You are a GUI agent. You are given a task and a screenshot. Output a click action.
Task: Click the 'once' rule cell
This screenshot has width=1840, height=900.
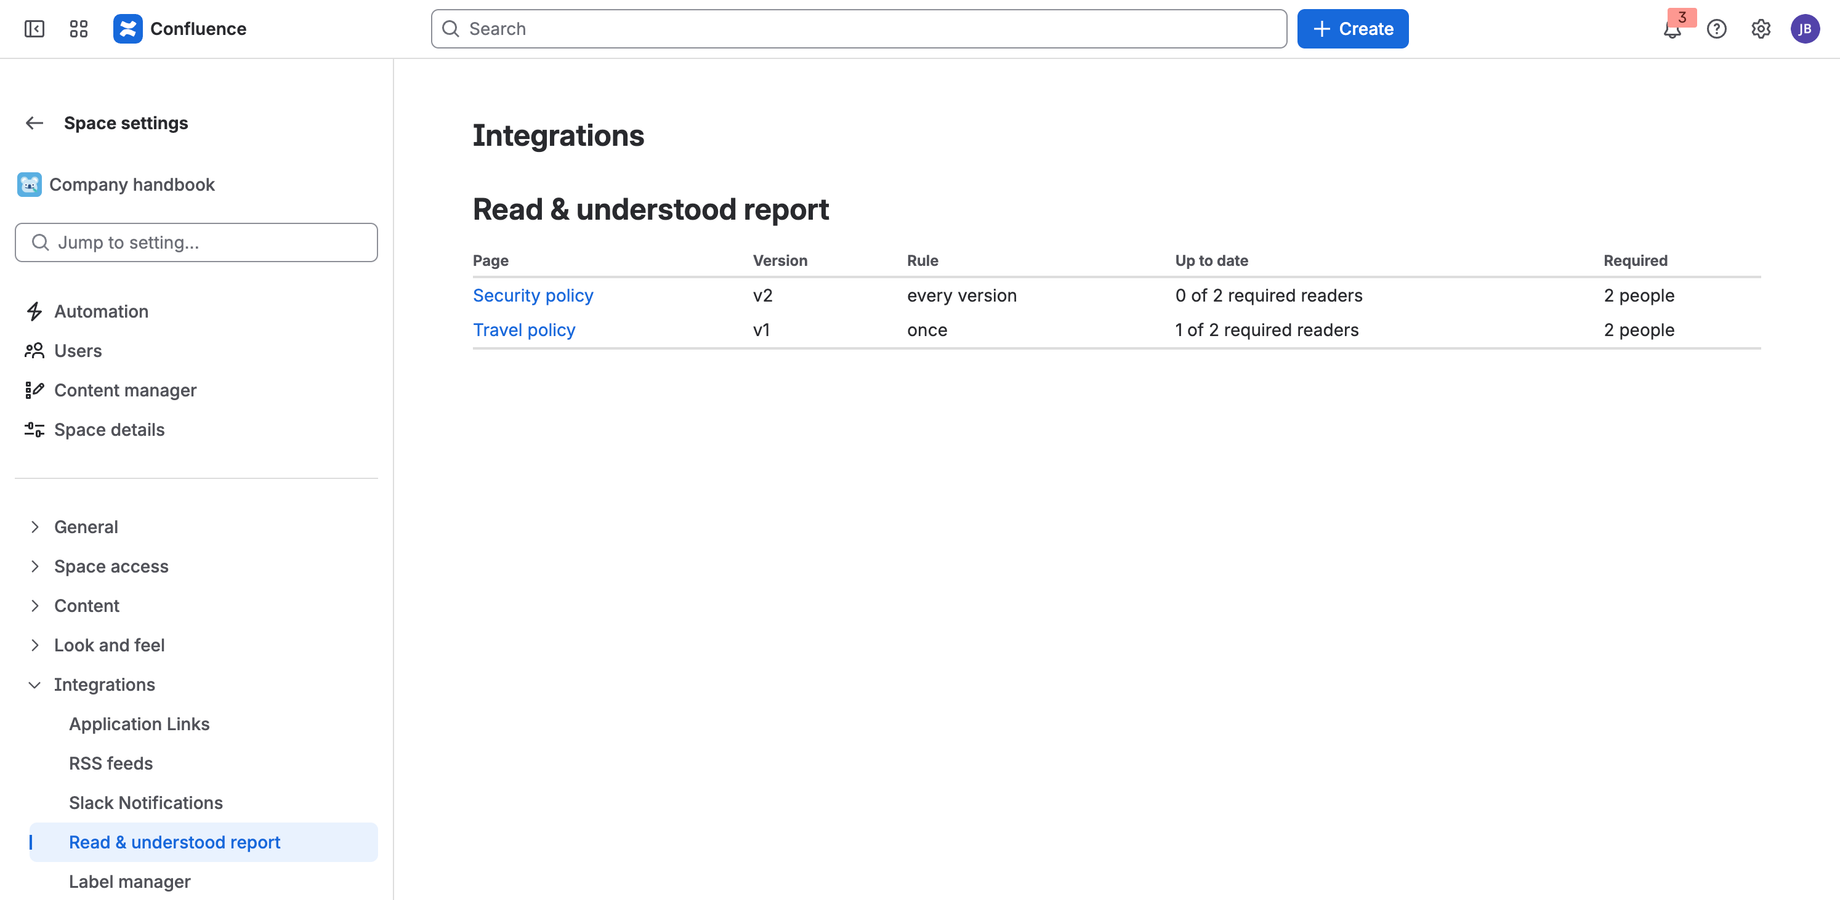pyautogui.click(x=927, y=330)
